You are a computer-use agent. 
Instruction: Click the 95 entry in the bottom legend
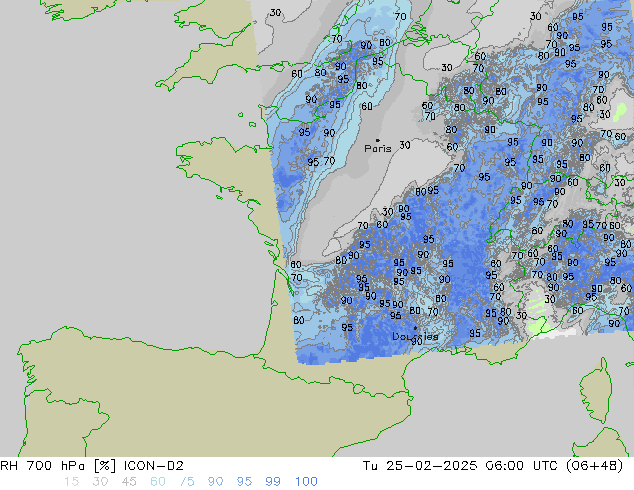click(244, 482)
